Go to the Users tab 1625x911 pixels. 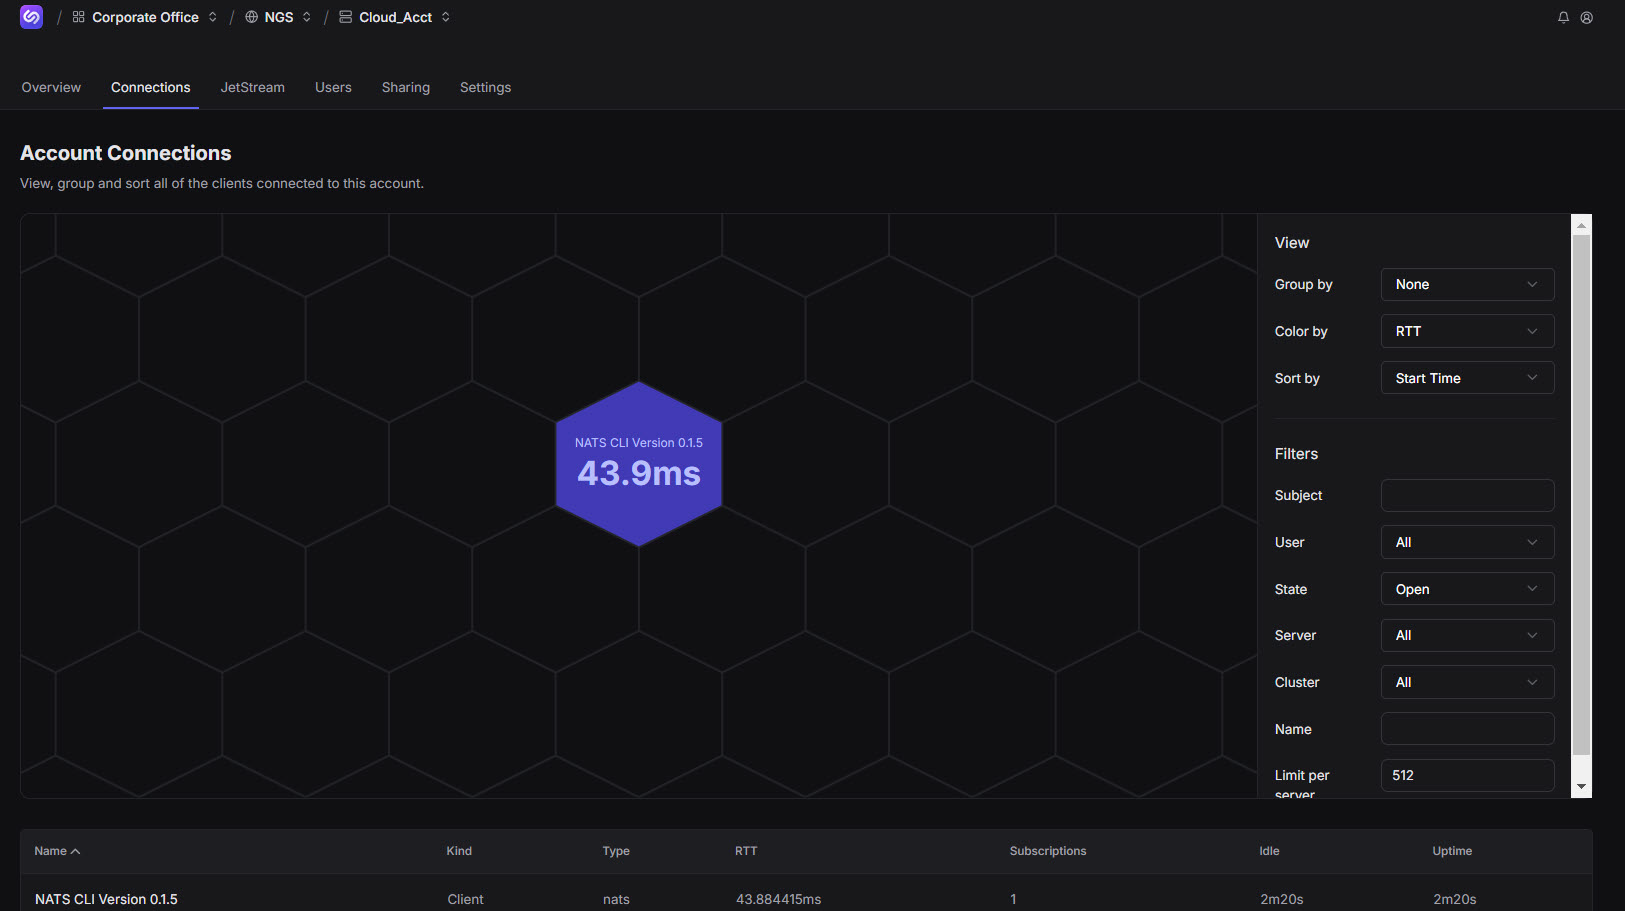click(x=333, y=88)
